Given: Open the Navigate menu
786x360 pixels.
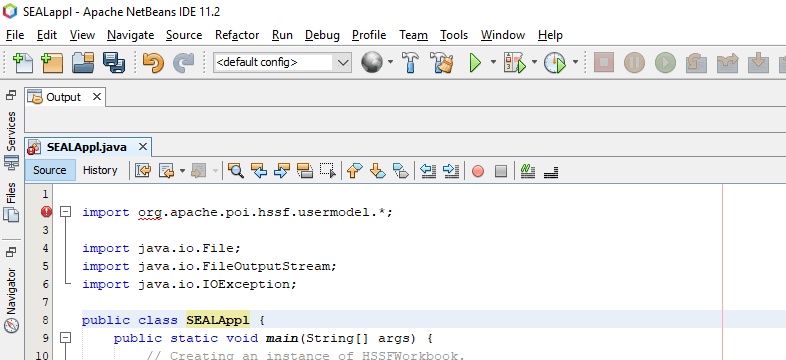Looking at the screenshot, I should 130,35.
